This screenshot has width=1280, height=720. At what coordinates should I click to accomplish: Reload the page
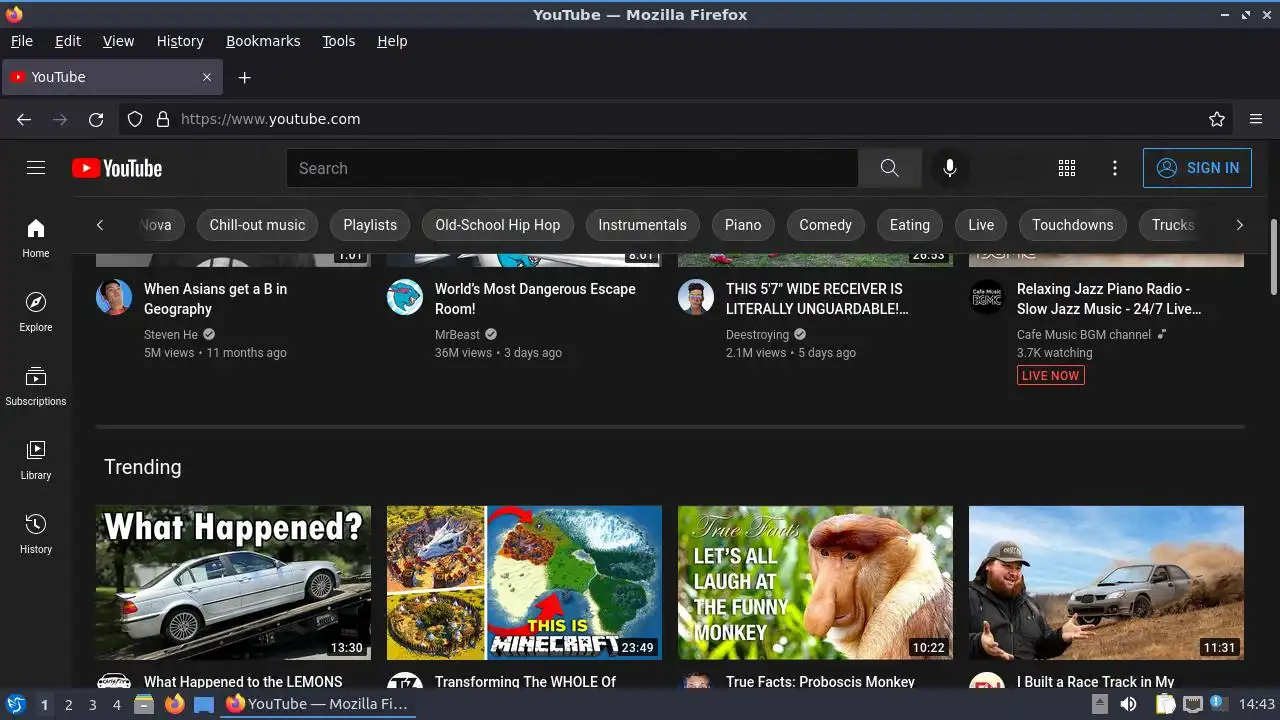point(96,119)
